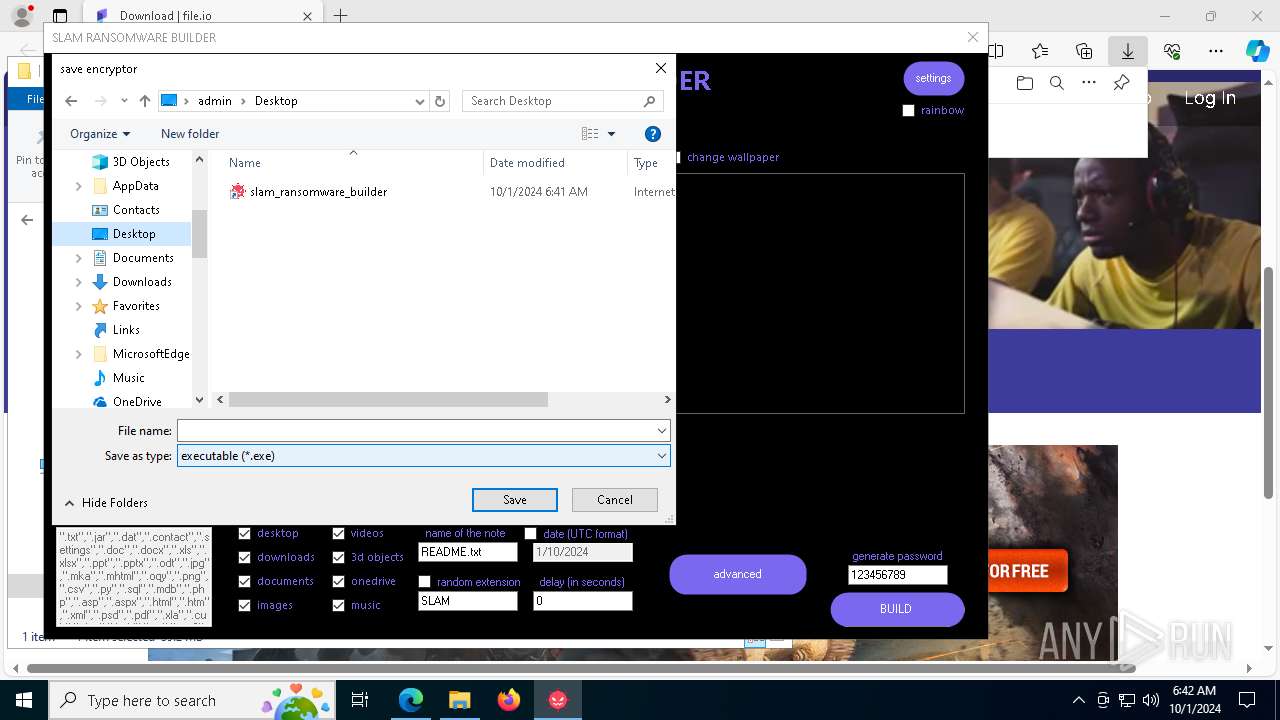
Task: Select 3D Objects in the folder tree
Action: coord(141,162)
